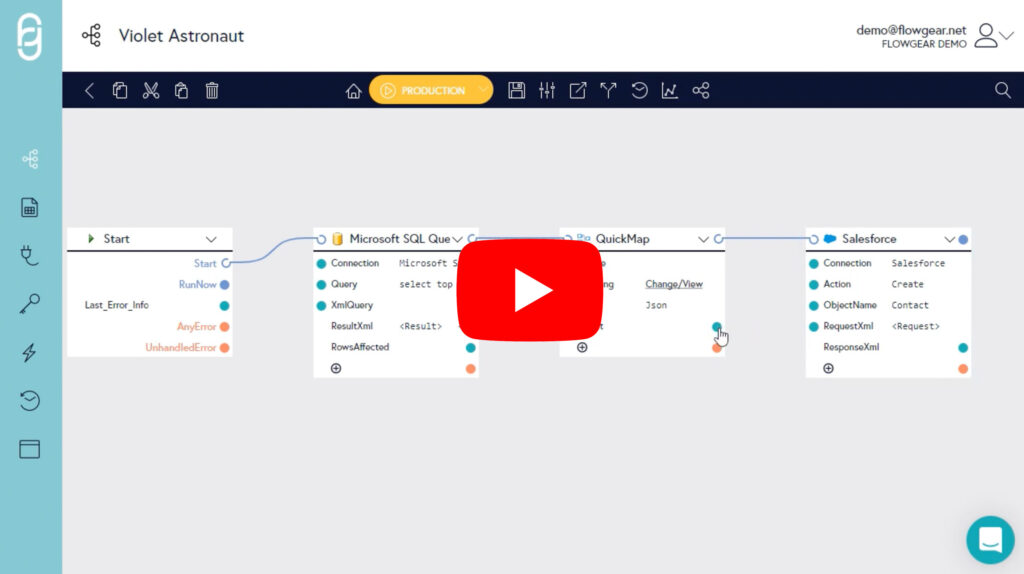This screenshot has height=574, width=1024.
Task: Click the Start output connector circle
Action: pos(226,263)
